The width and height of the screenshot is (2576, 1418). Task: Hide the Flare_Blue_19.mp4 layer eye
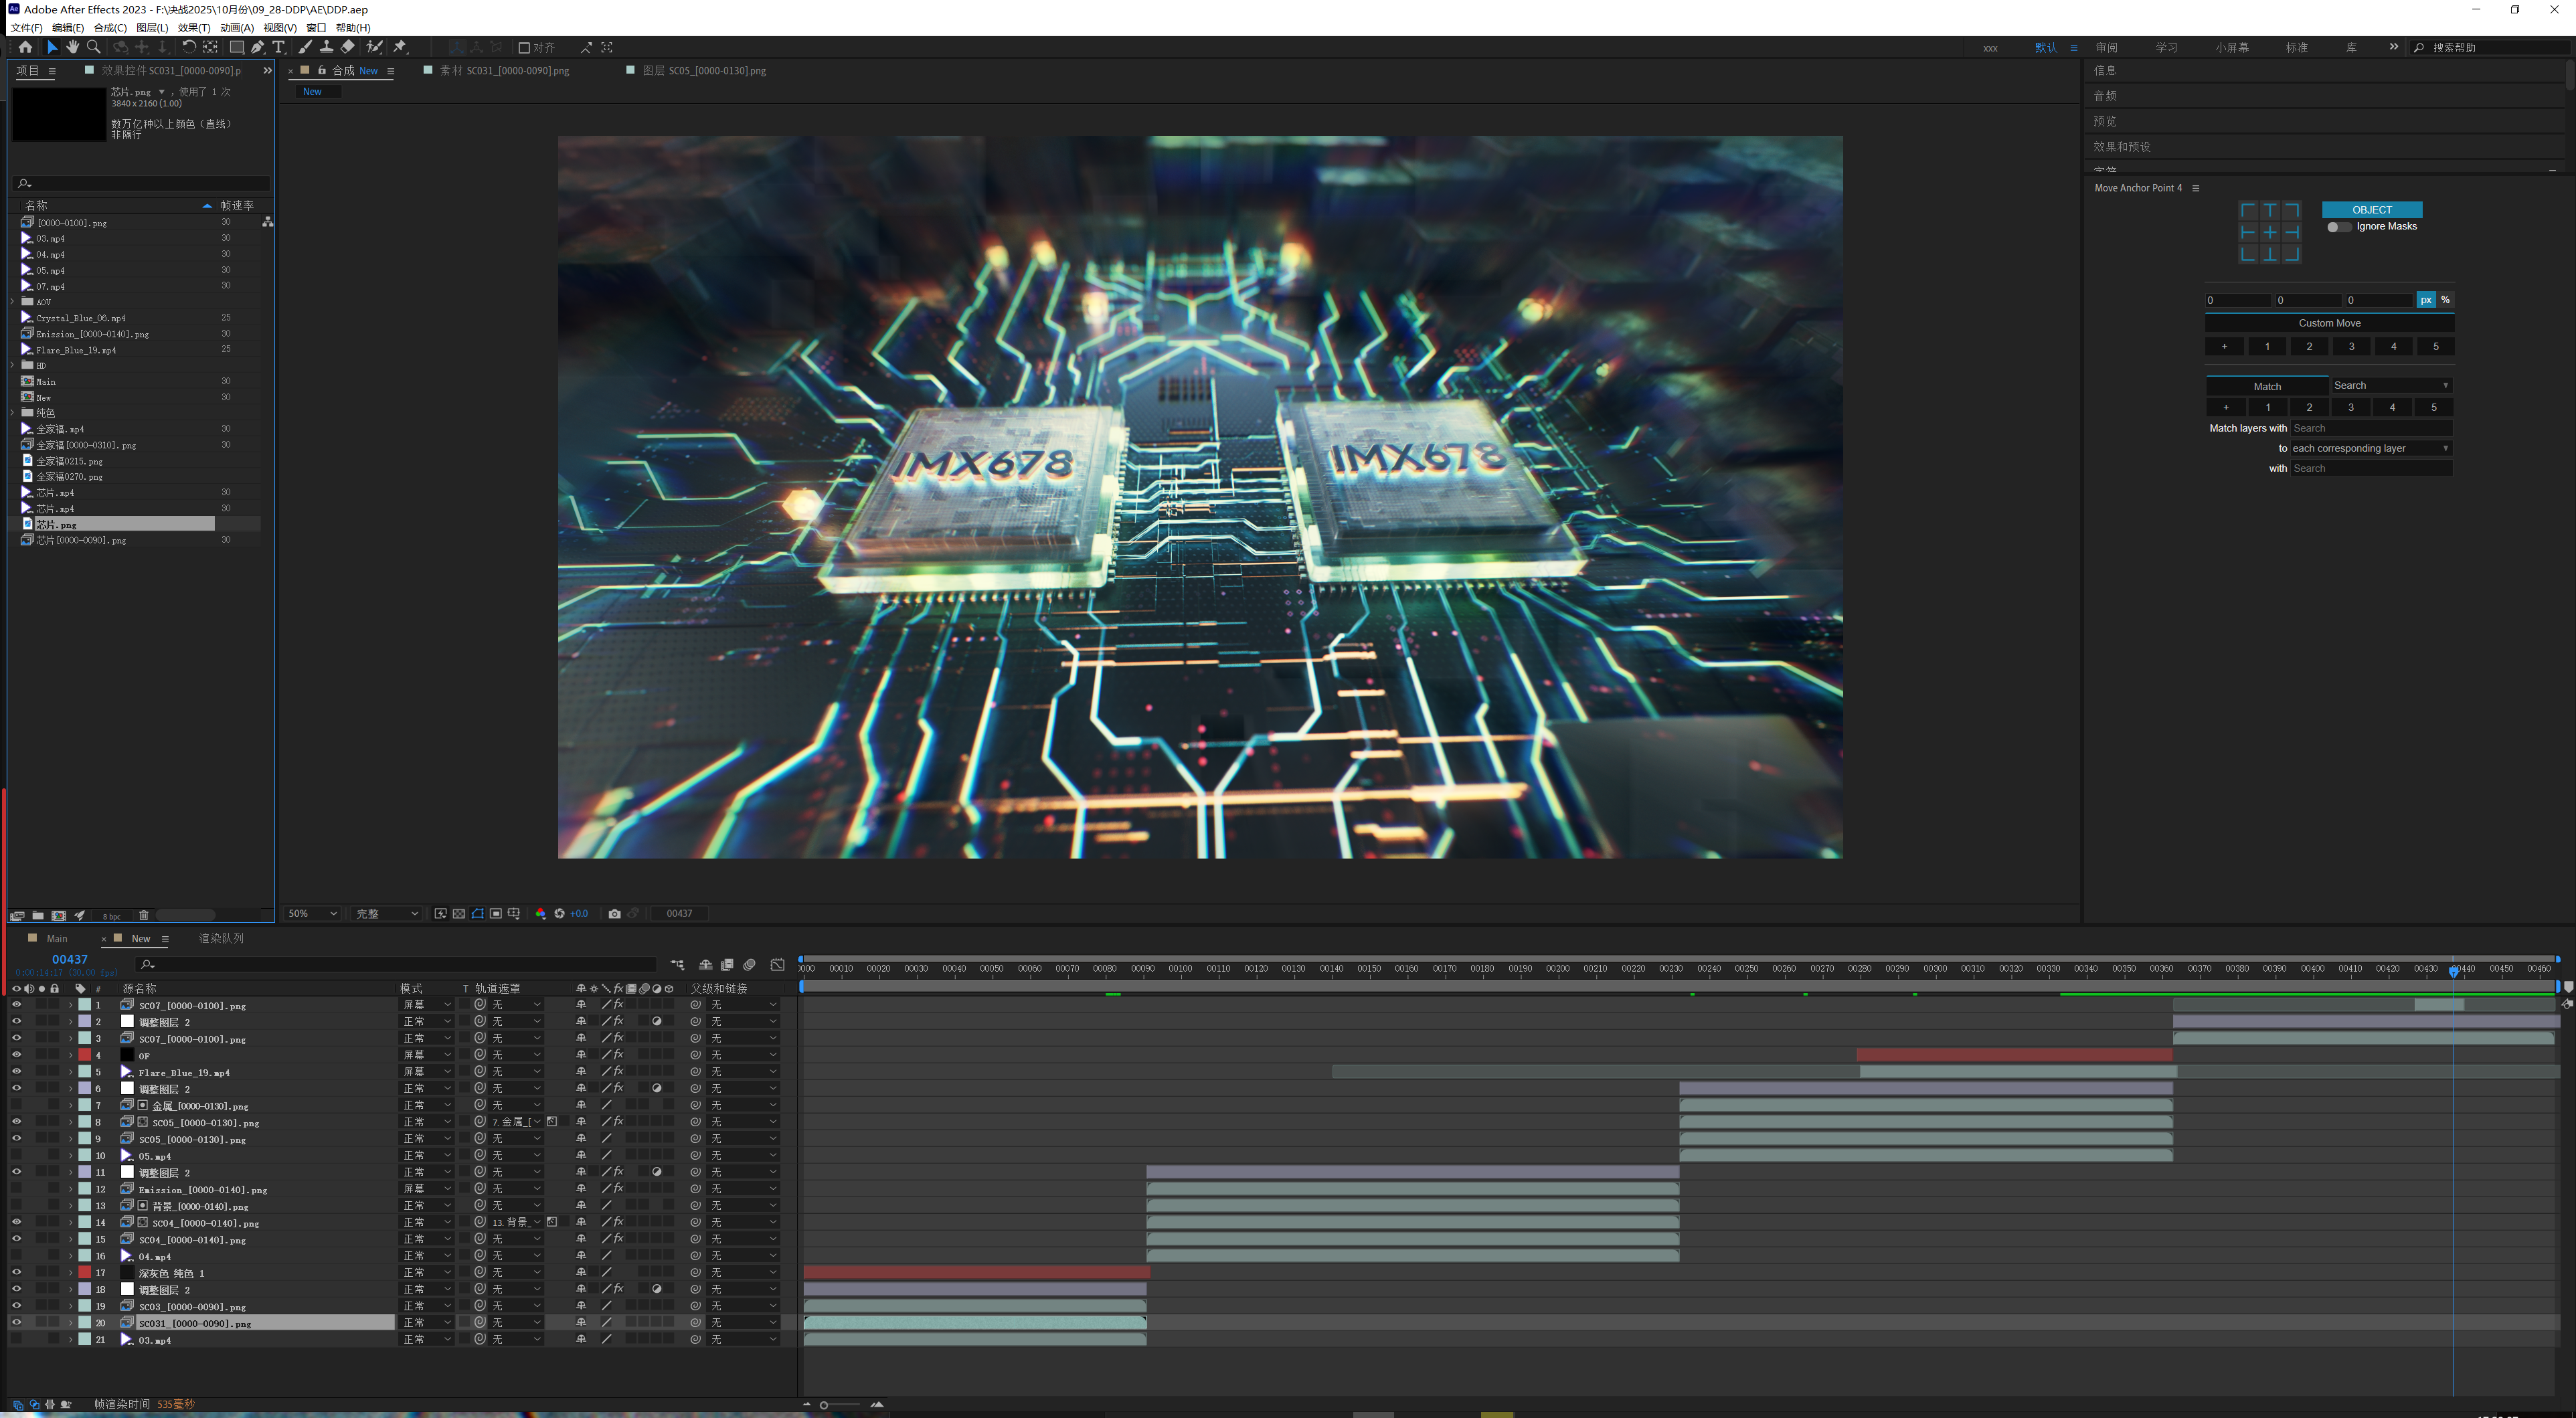pos(16,1071)
